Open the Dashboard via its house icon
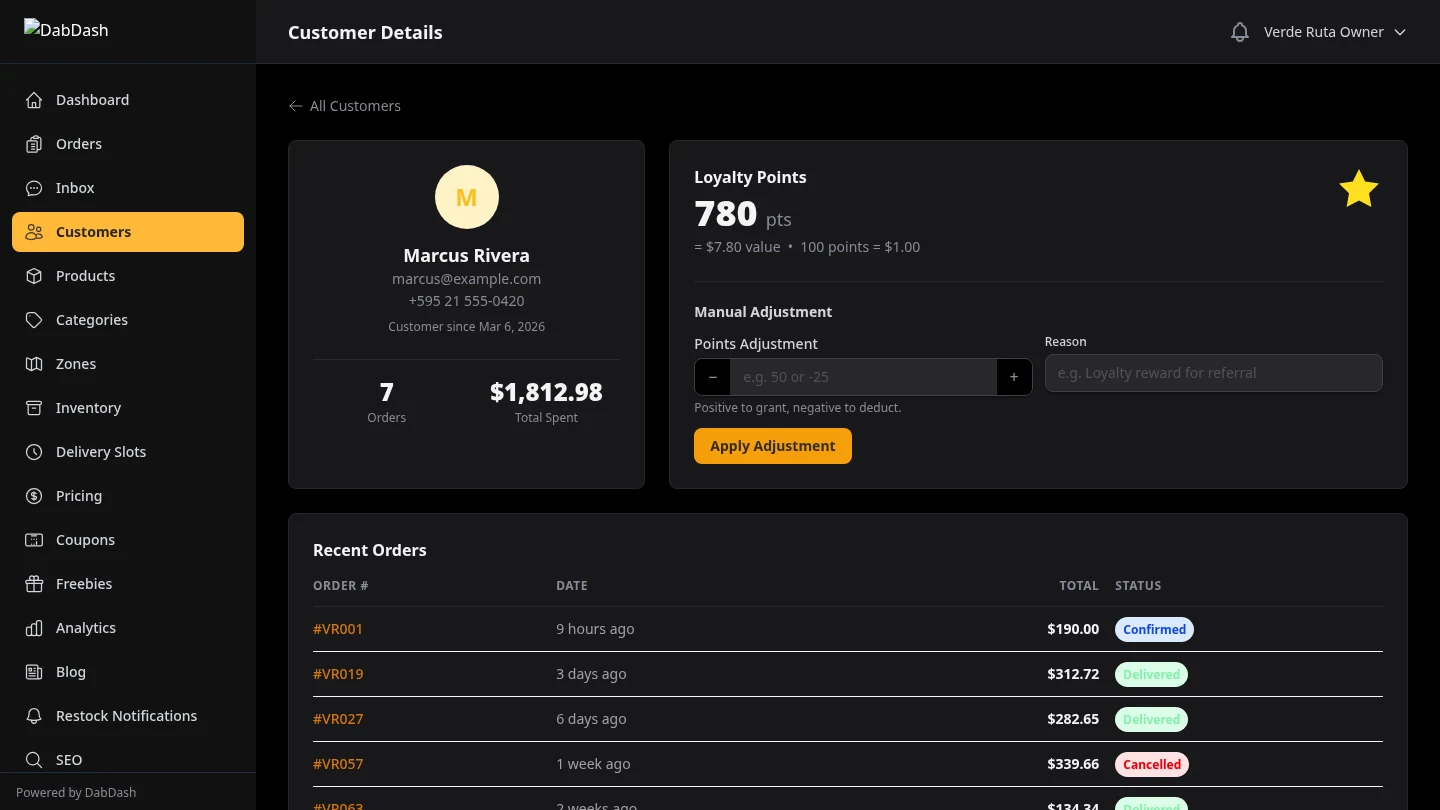The width and height of the screenshot is (1440, 810). (33, 100)
